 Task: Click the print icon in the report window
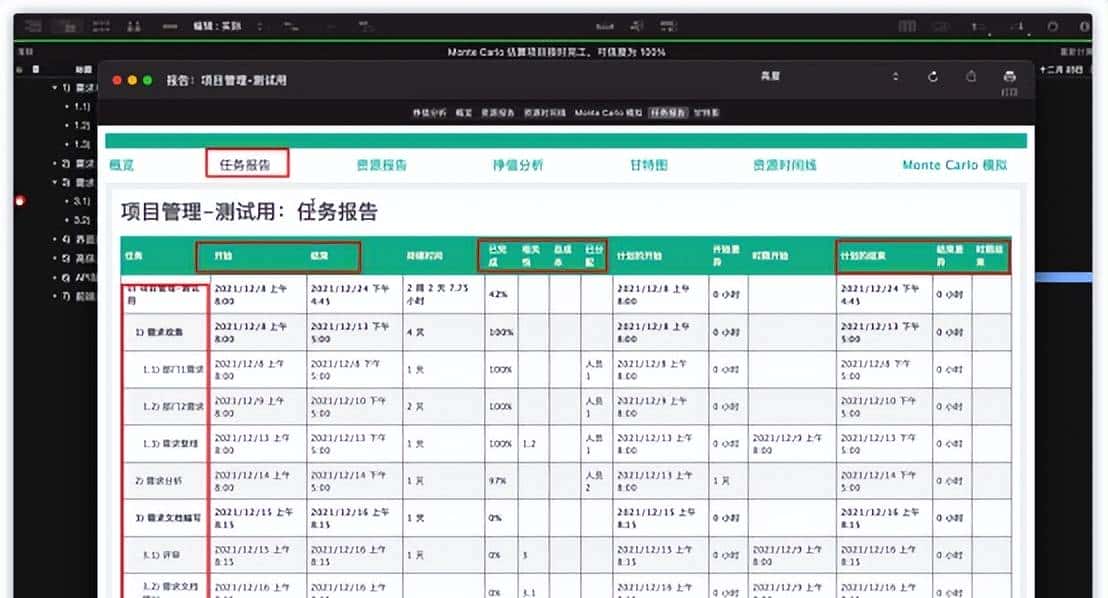tap(1009, 76)
